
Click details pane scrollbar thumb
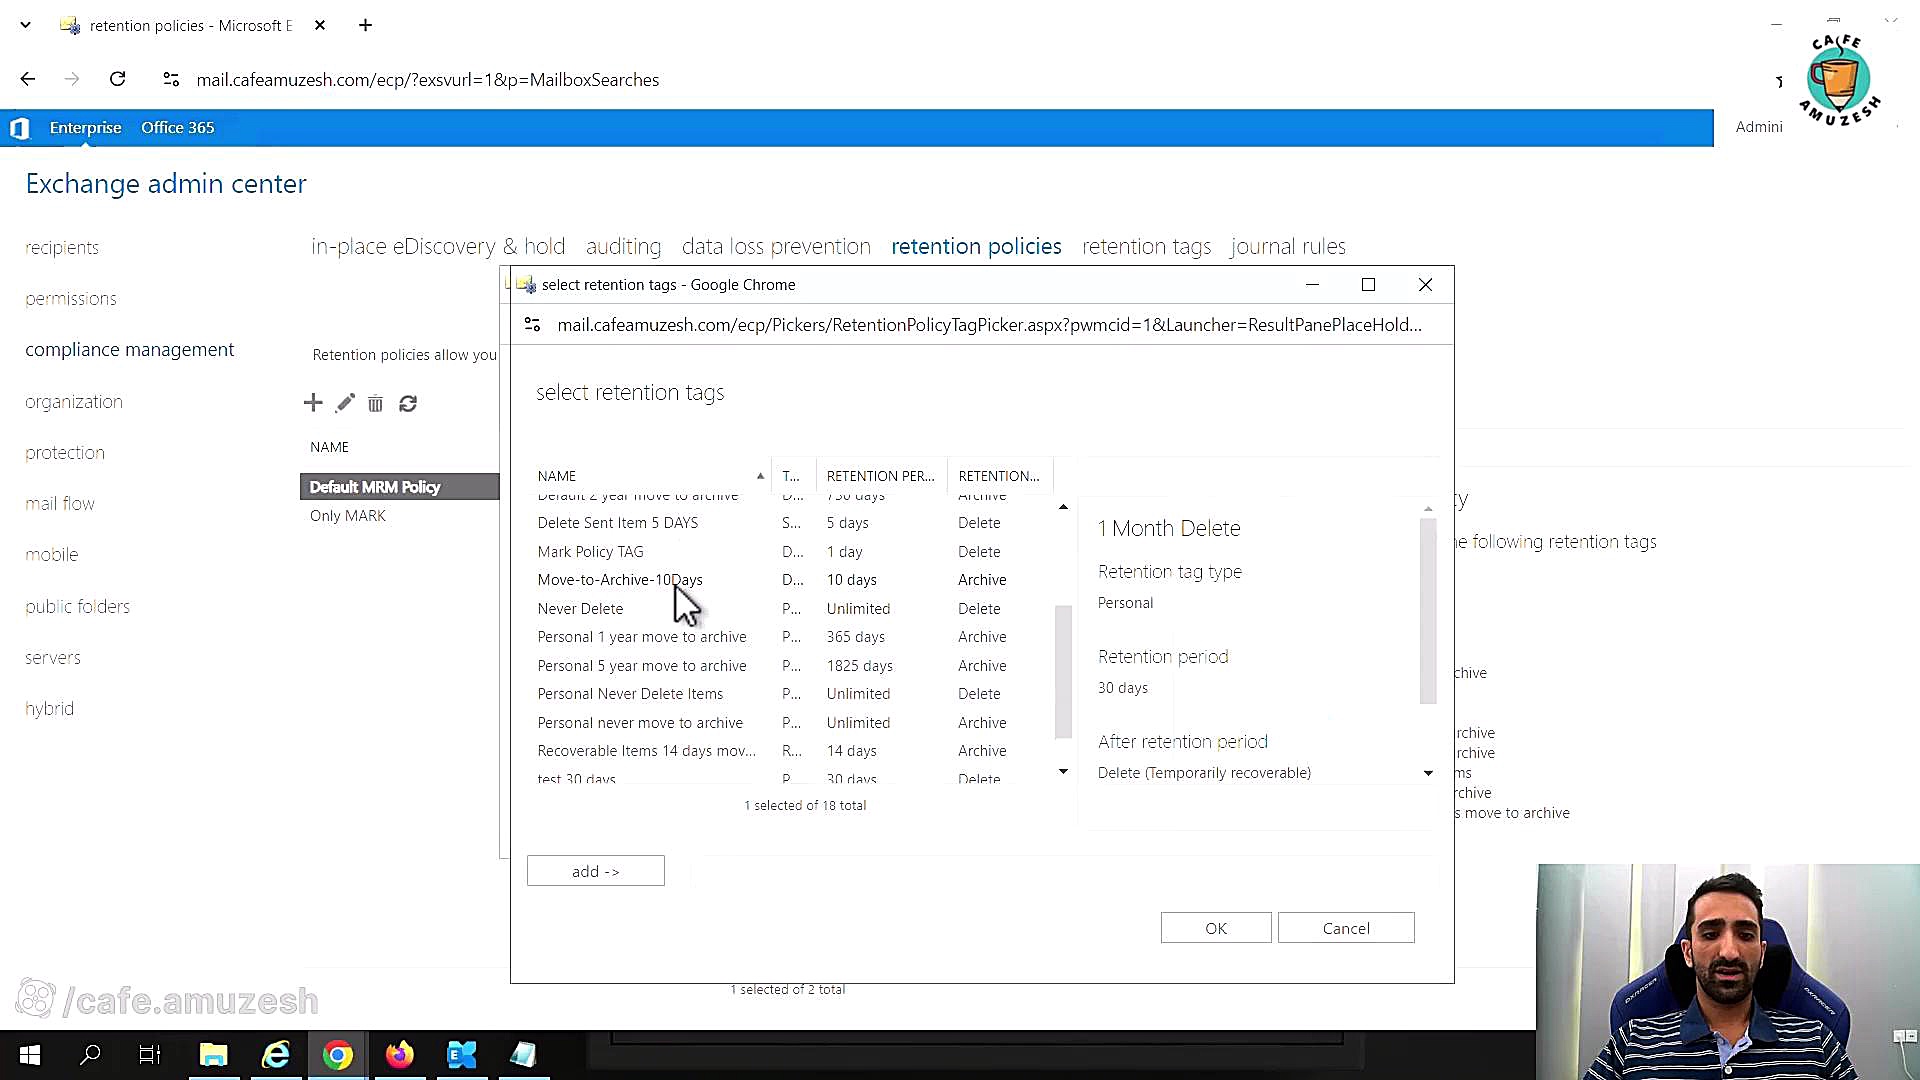tap(1428, 610)
